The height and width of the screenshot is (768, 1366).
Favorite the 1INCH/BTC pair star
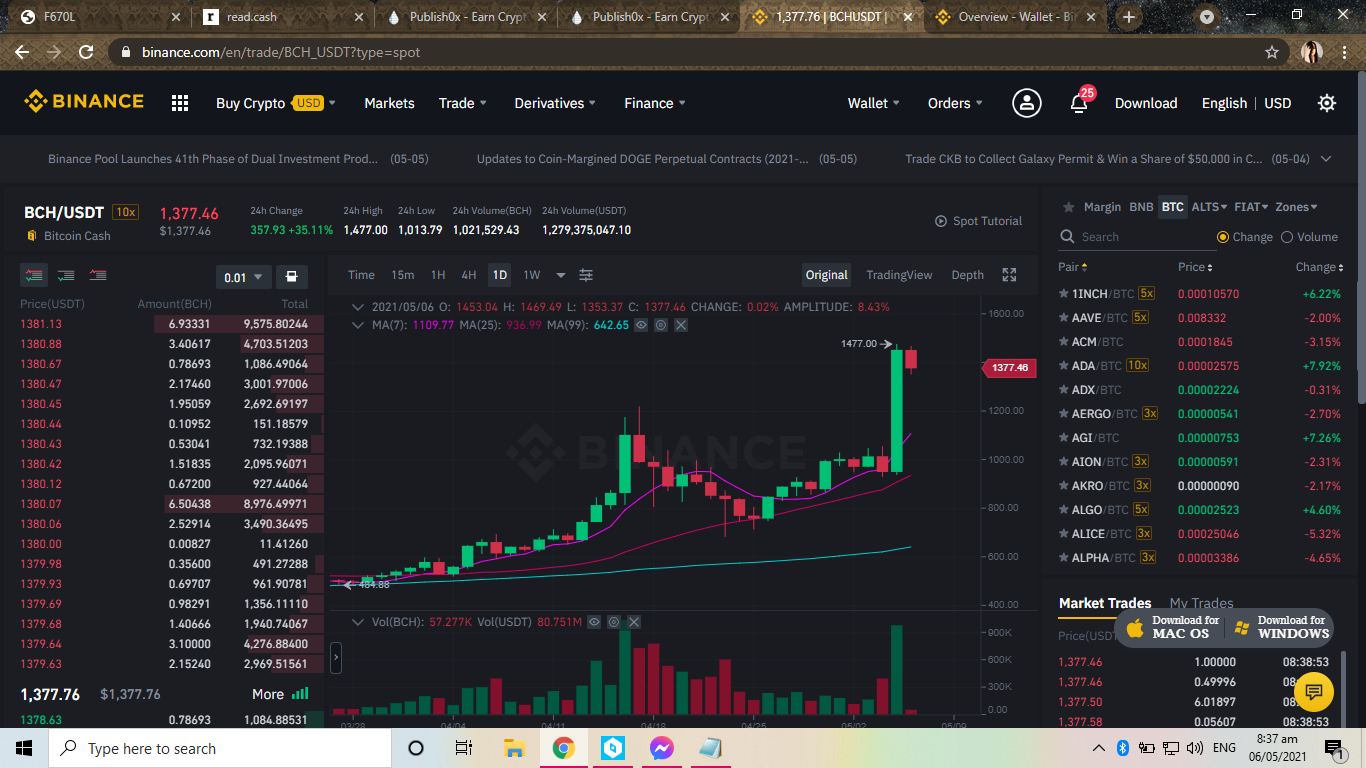coord(1064,294)
